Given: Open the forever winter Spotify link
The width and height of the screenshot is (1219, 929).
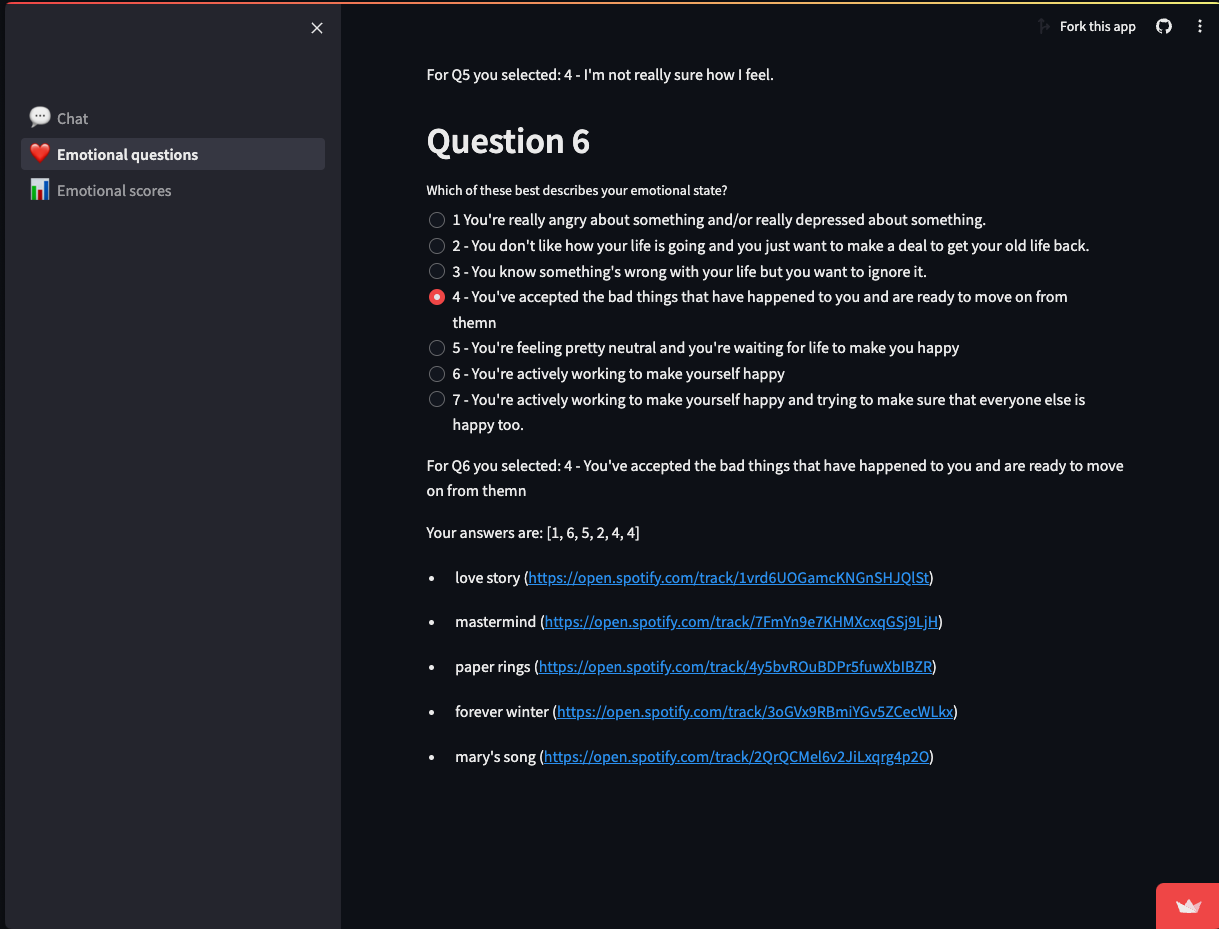Looking at the screenshot, I should pyautogui.click(x=754, y=712).
